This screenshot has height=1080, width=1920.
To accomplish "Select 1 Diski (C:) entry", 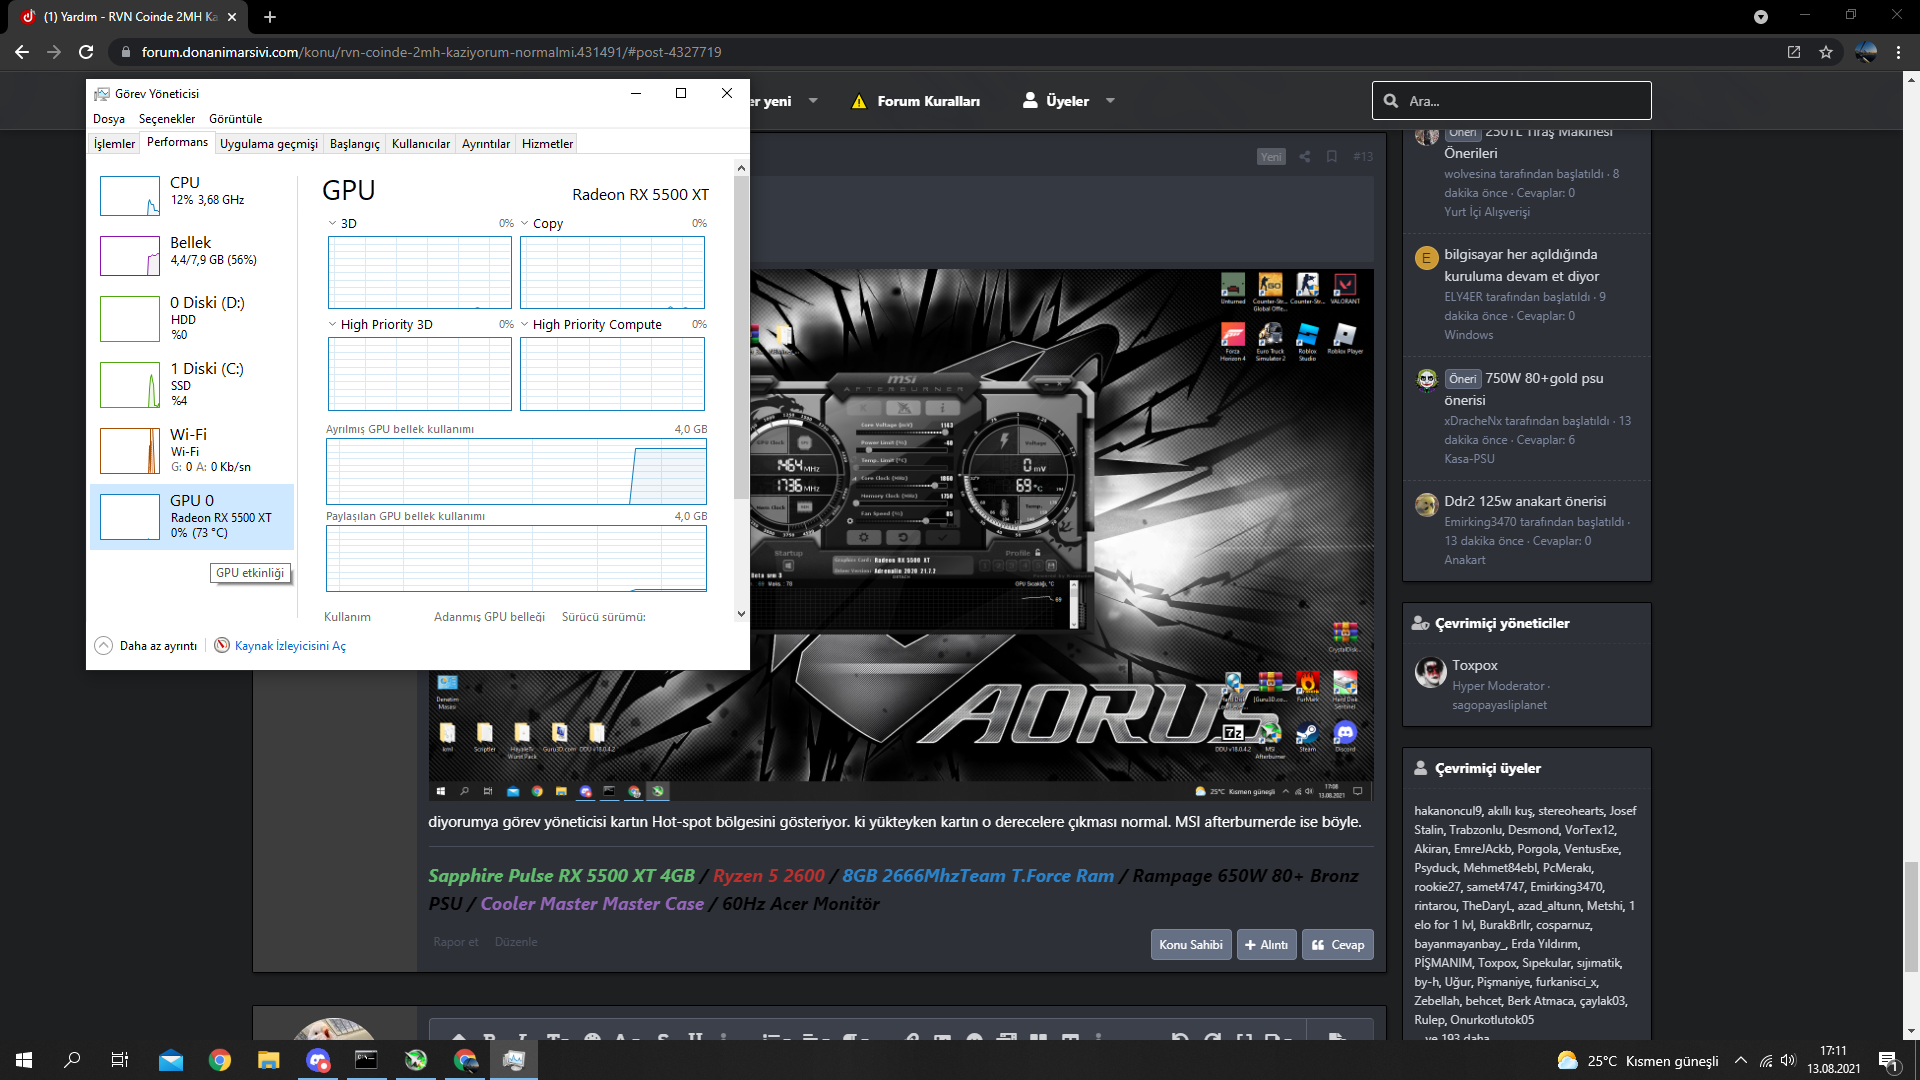I will (192, 384).
